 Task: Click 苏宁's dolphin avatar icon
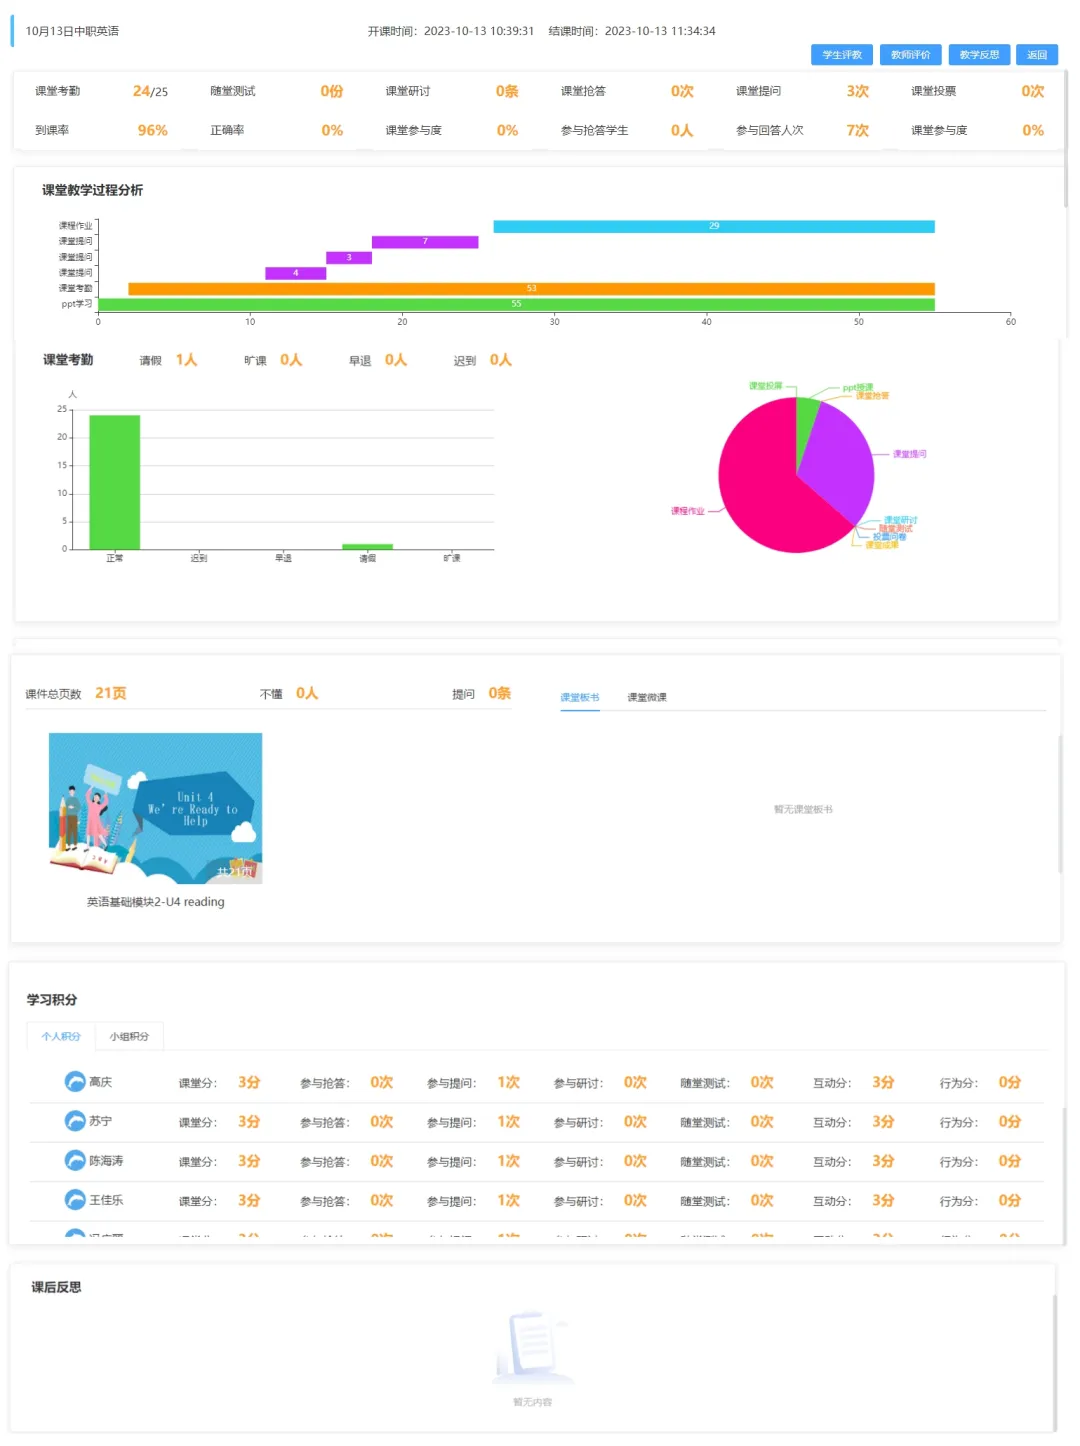(x=75, y=1121)
